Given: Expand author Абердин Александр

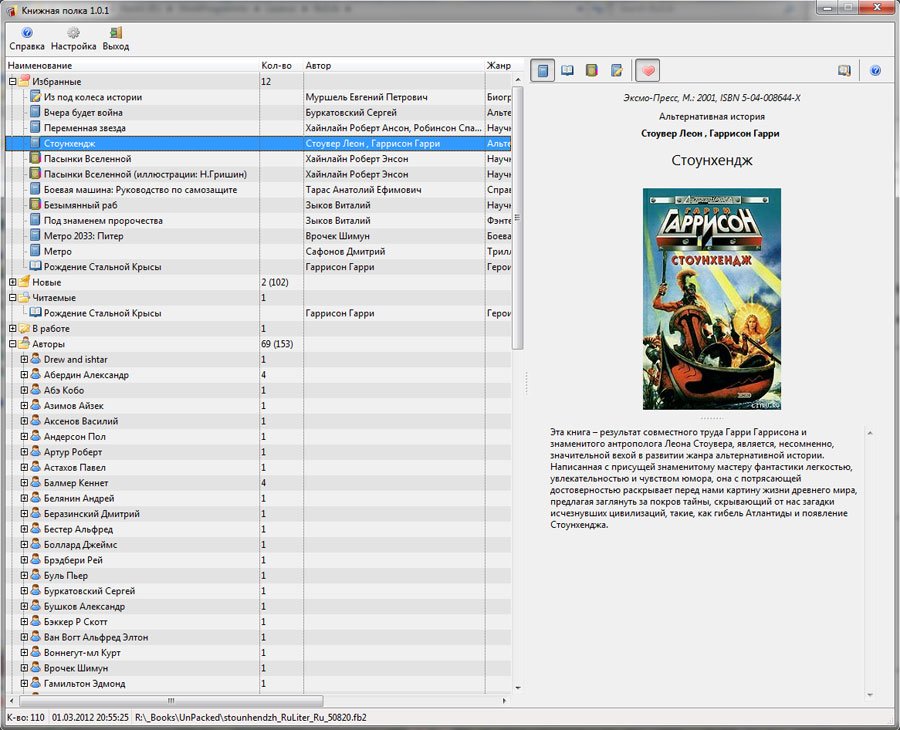Looking at the screenshot, I should click(x=24, y=375).
